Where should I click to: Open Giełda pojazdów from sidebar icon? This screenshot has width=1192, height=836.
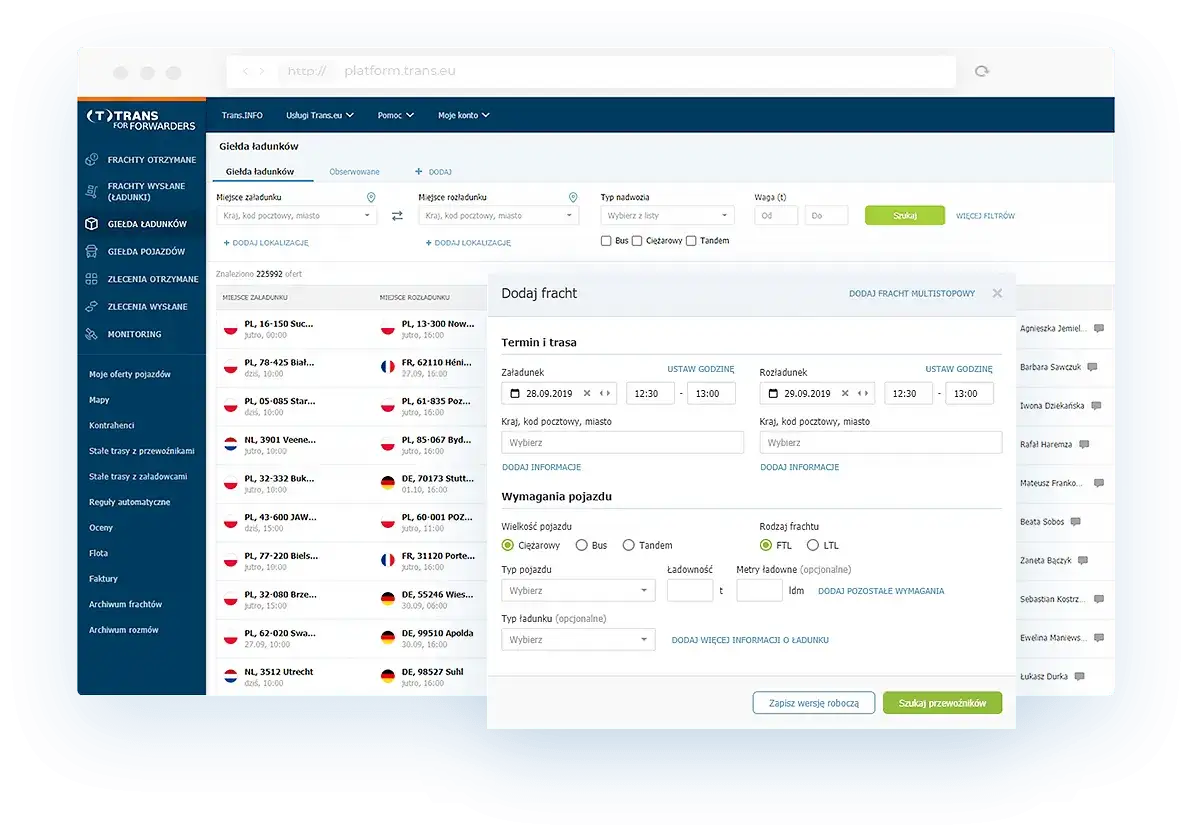click(91, 252)
